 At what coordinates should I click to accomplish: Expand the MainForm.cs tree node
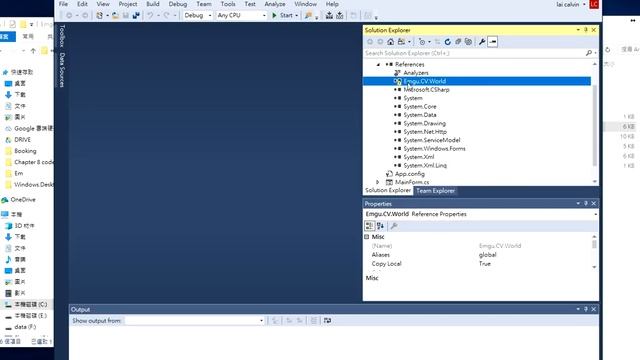click(x=378, y=182)
